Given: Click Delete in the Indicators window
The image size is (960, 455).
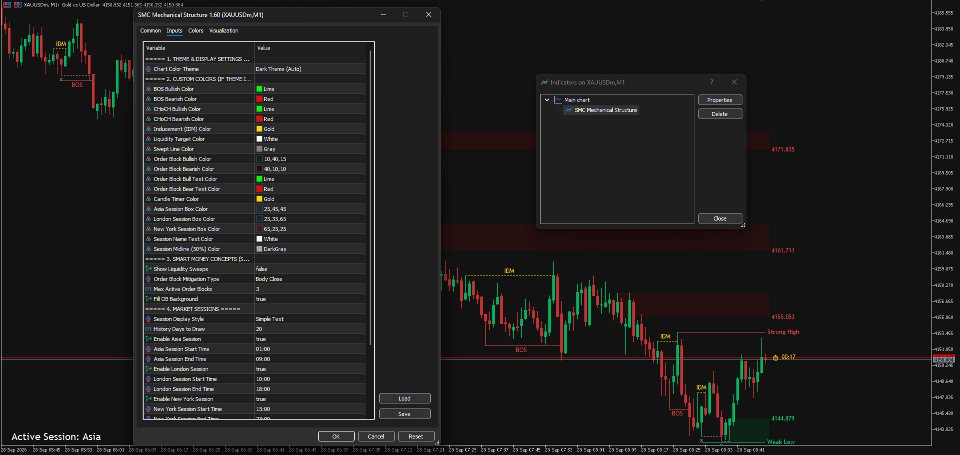Looking at the screenshot, I should pos(720,114).
